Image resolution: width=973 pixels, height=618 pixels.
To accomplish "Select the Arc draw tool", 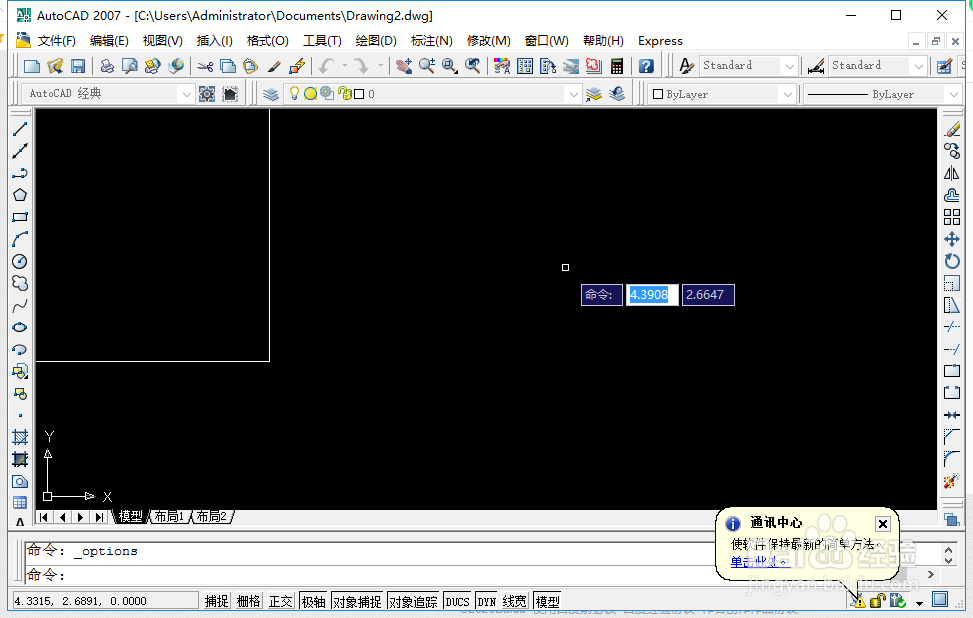I will 20,239.
